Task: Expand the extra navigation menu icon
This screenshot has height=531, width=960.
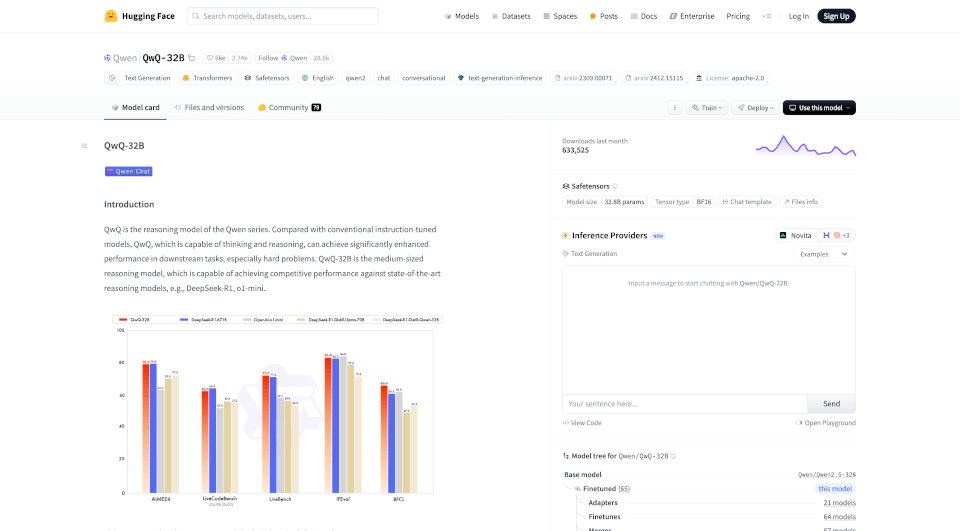Action: click(767, 16)
